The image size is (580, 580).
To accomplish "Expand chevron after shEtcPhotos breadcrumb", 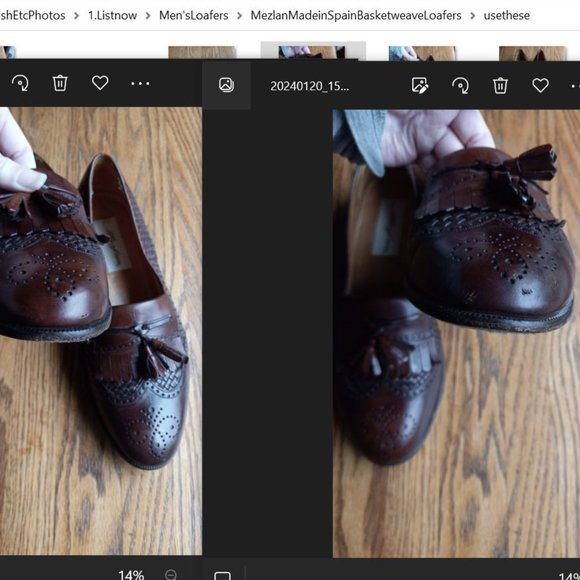I will pos(76,16).
